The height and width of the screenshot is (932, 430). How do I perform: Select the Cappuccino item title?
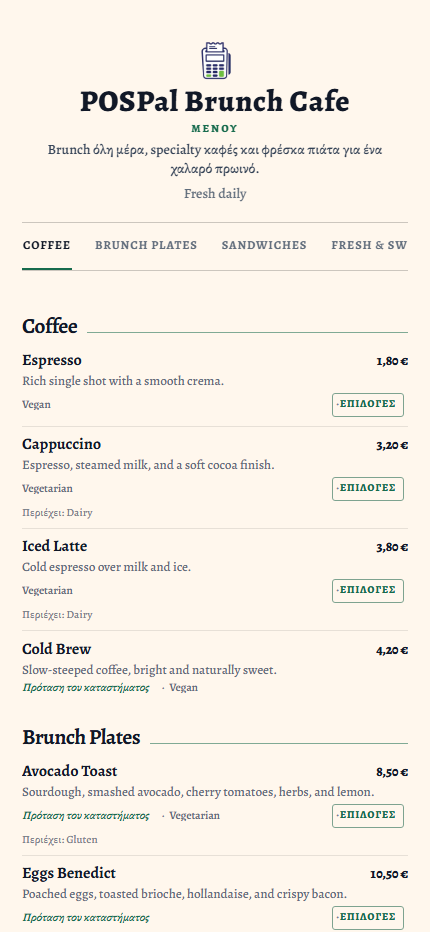[x=61, y=445]
